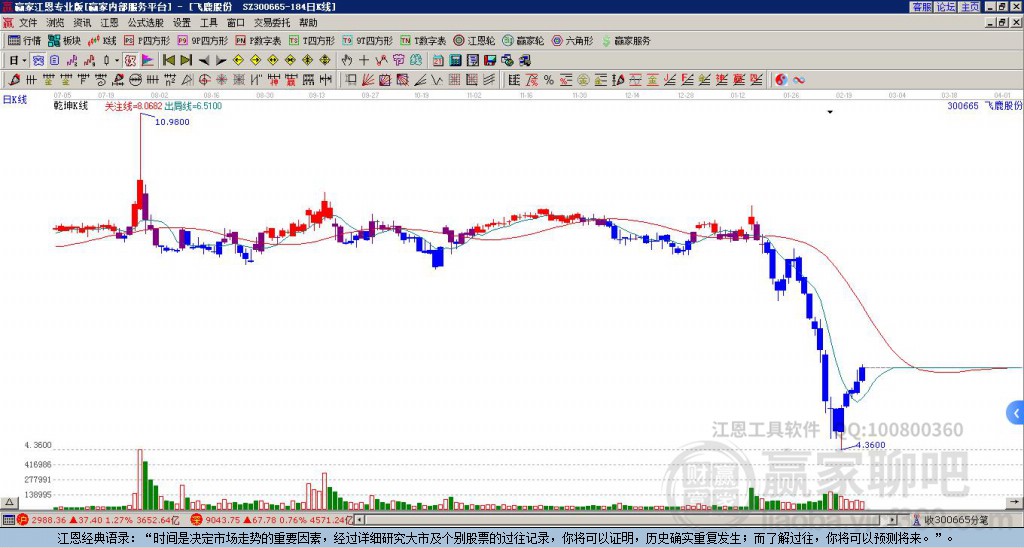Expand the candlestick style dropdown arrow

pyautogui.click(x=116, y=61)
